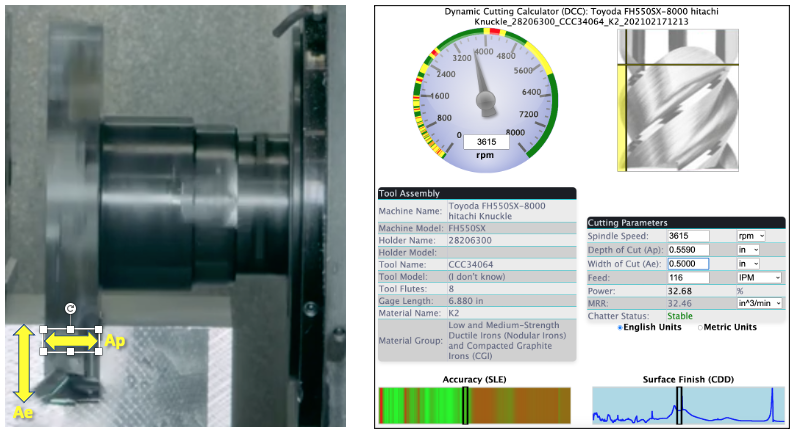
Task: Open the MRR in^3/min unit dropdown
Action: point(759,303)
